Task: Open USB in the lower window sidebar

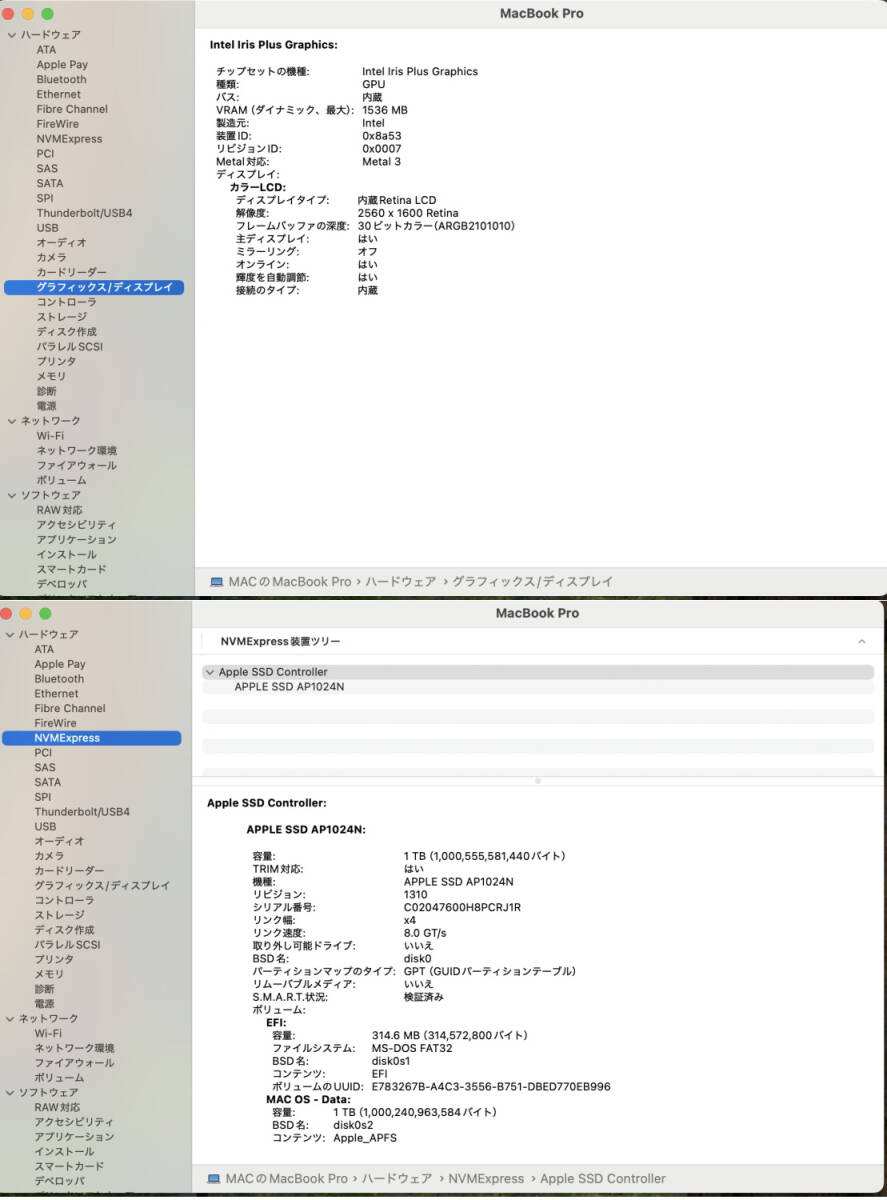Action: click(45, 827)
